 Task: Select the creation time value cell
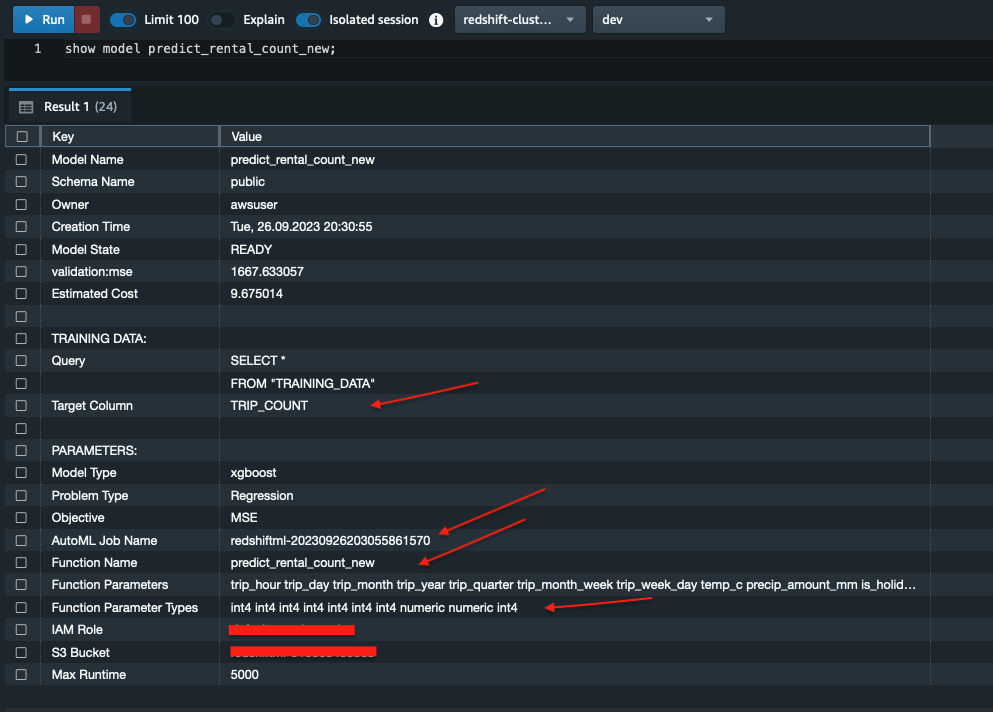301,227
